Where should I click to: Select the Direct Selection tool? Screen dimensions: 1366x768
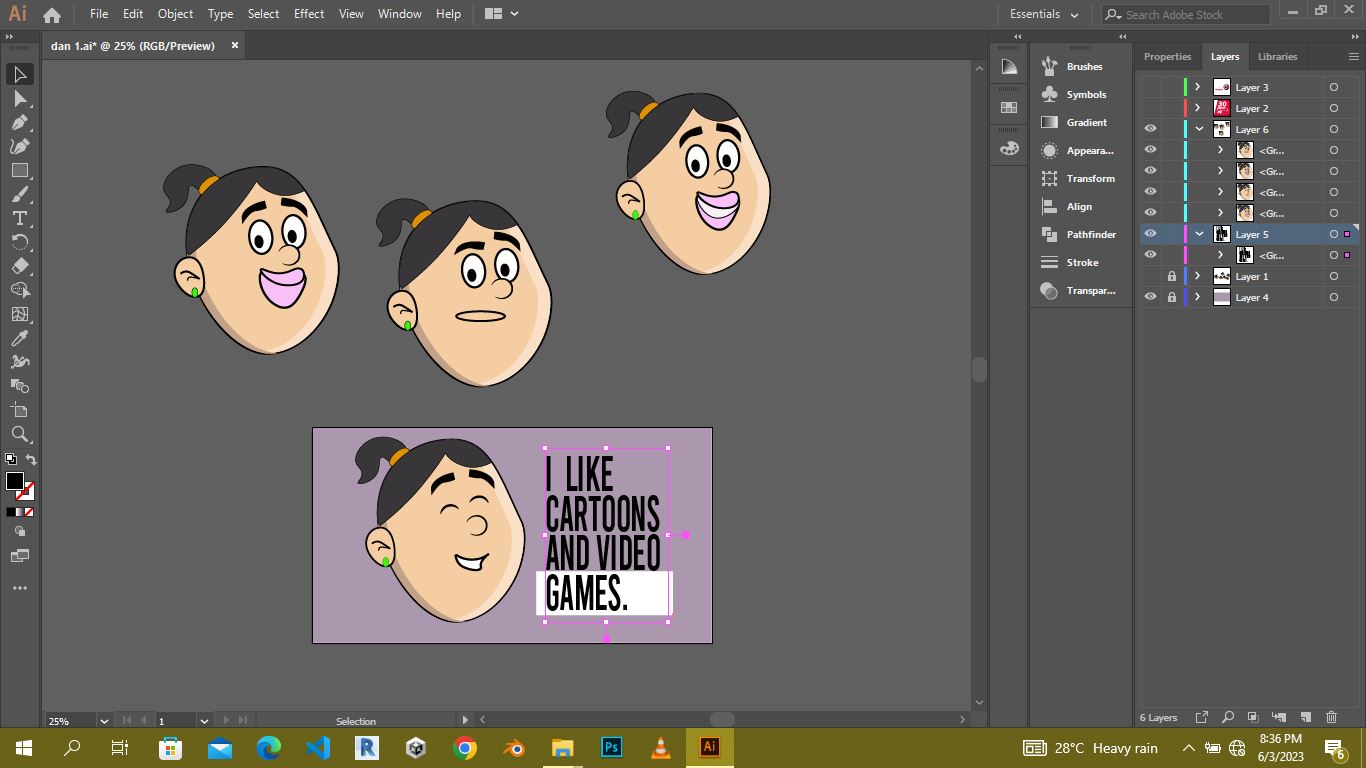(19, 98)
